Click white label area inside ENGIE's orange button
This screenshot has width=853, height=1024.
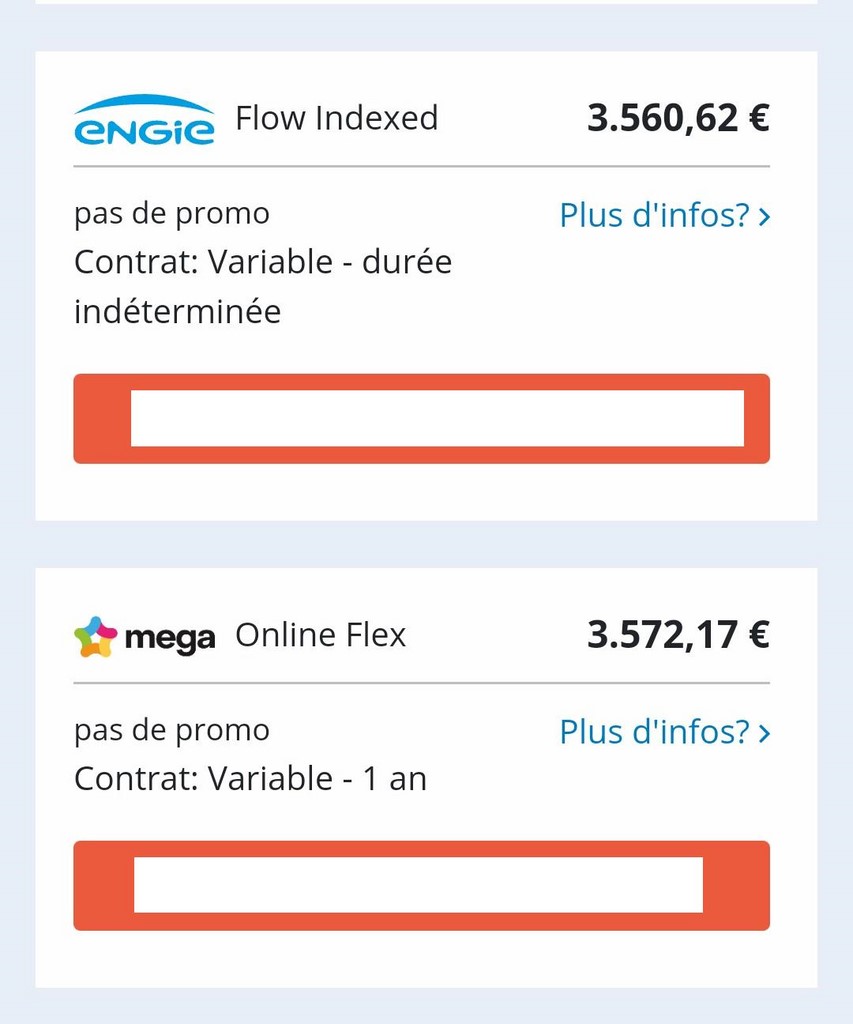[438, 419]
